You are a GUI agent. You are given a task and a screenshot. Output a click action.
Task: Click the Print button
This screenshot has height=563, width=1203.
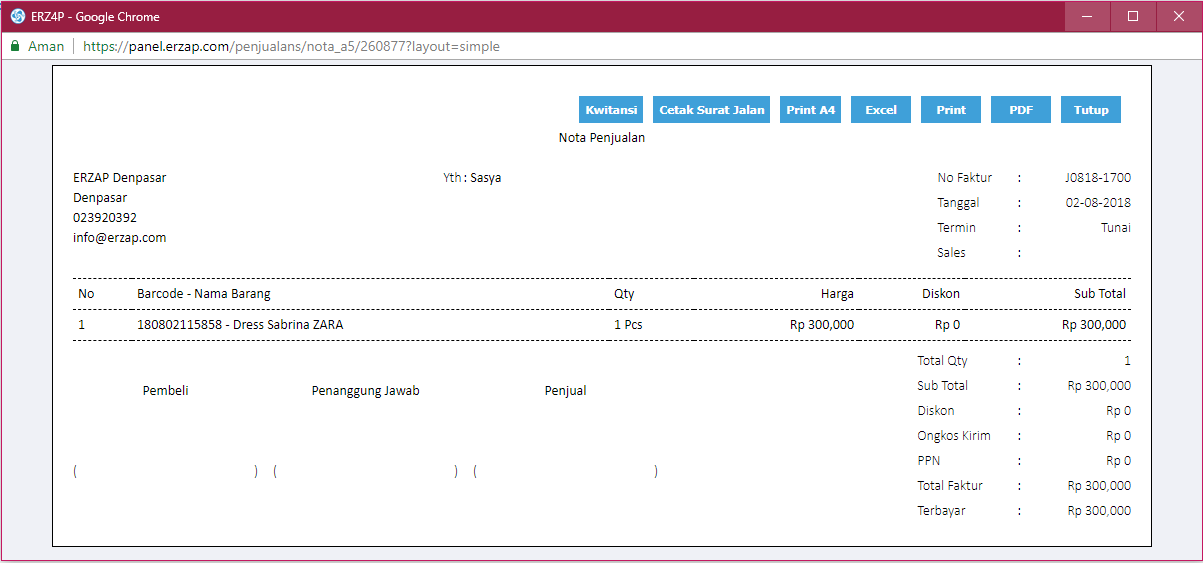[x=951, y=110]
